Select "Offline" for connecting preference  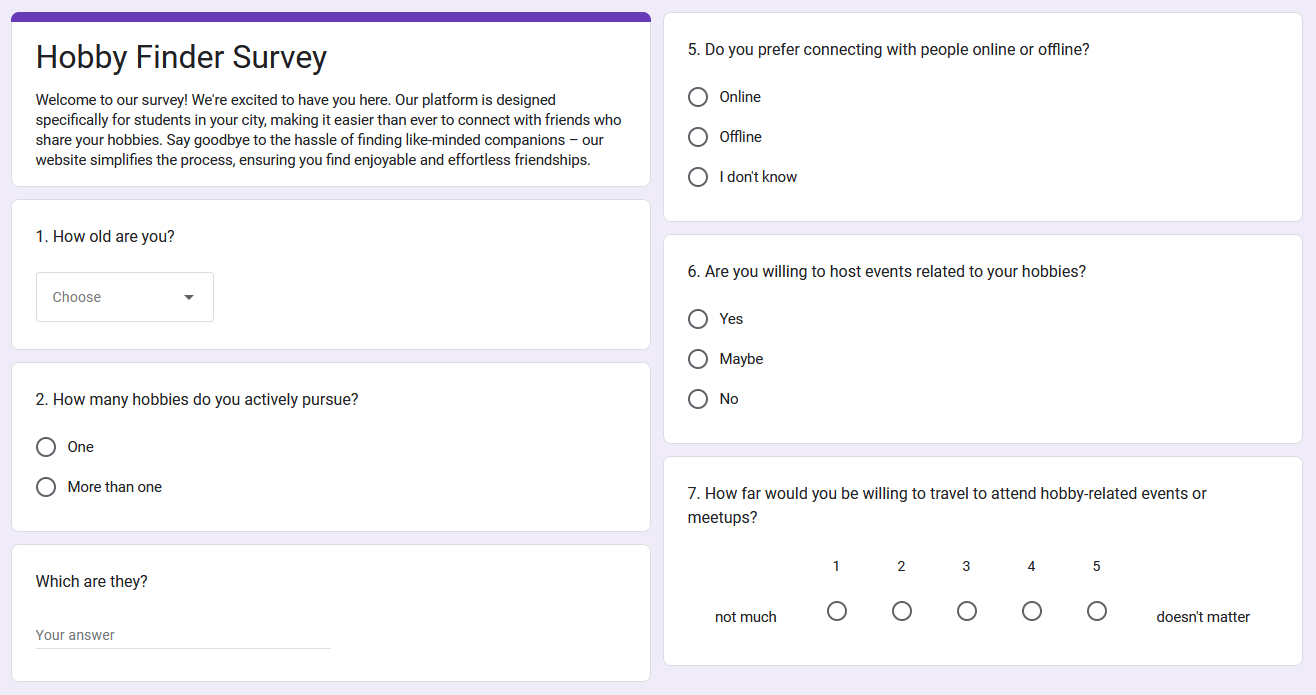pos(697,137)
